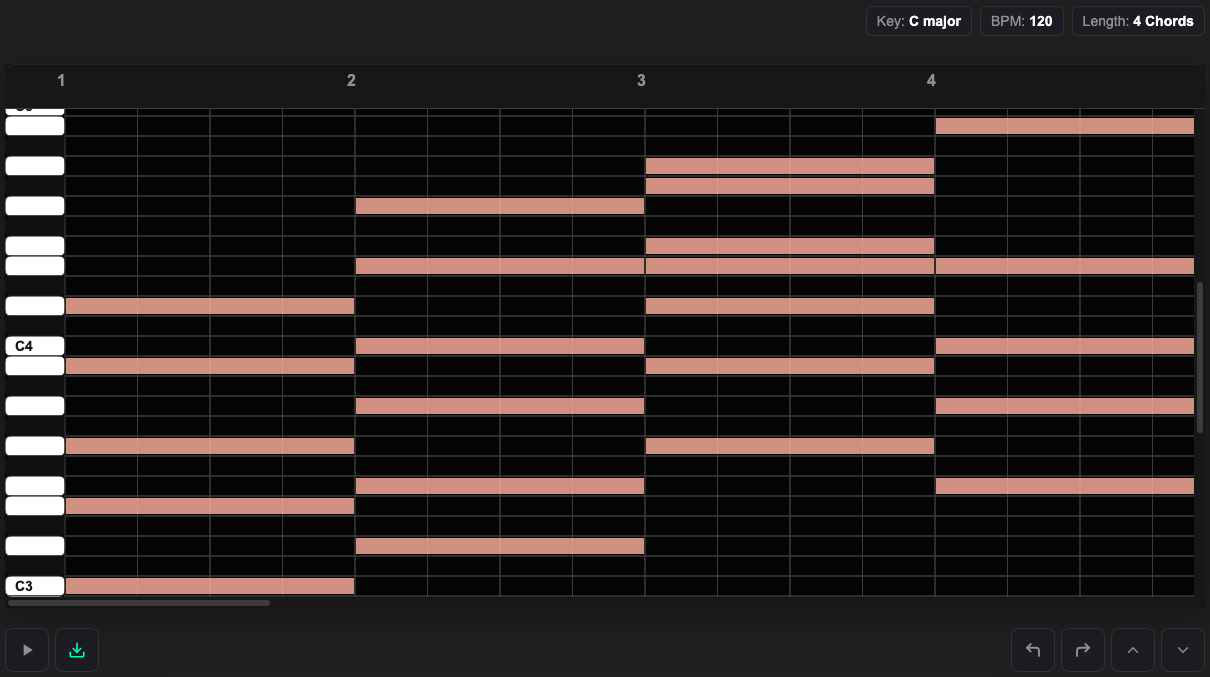The width and height of the screenshot is (1210, 677).
Task: Select the topmost note in bar 4
Action: coord(1064,126)
